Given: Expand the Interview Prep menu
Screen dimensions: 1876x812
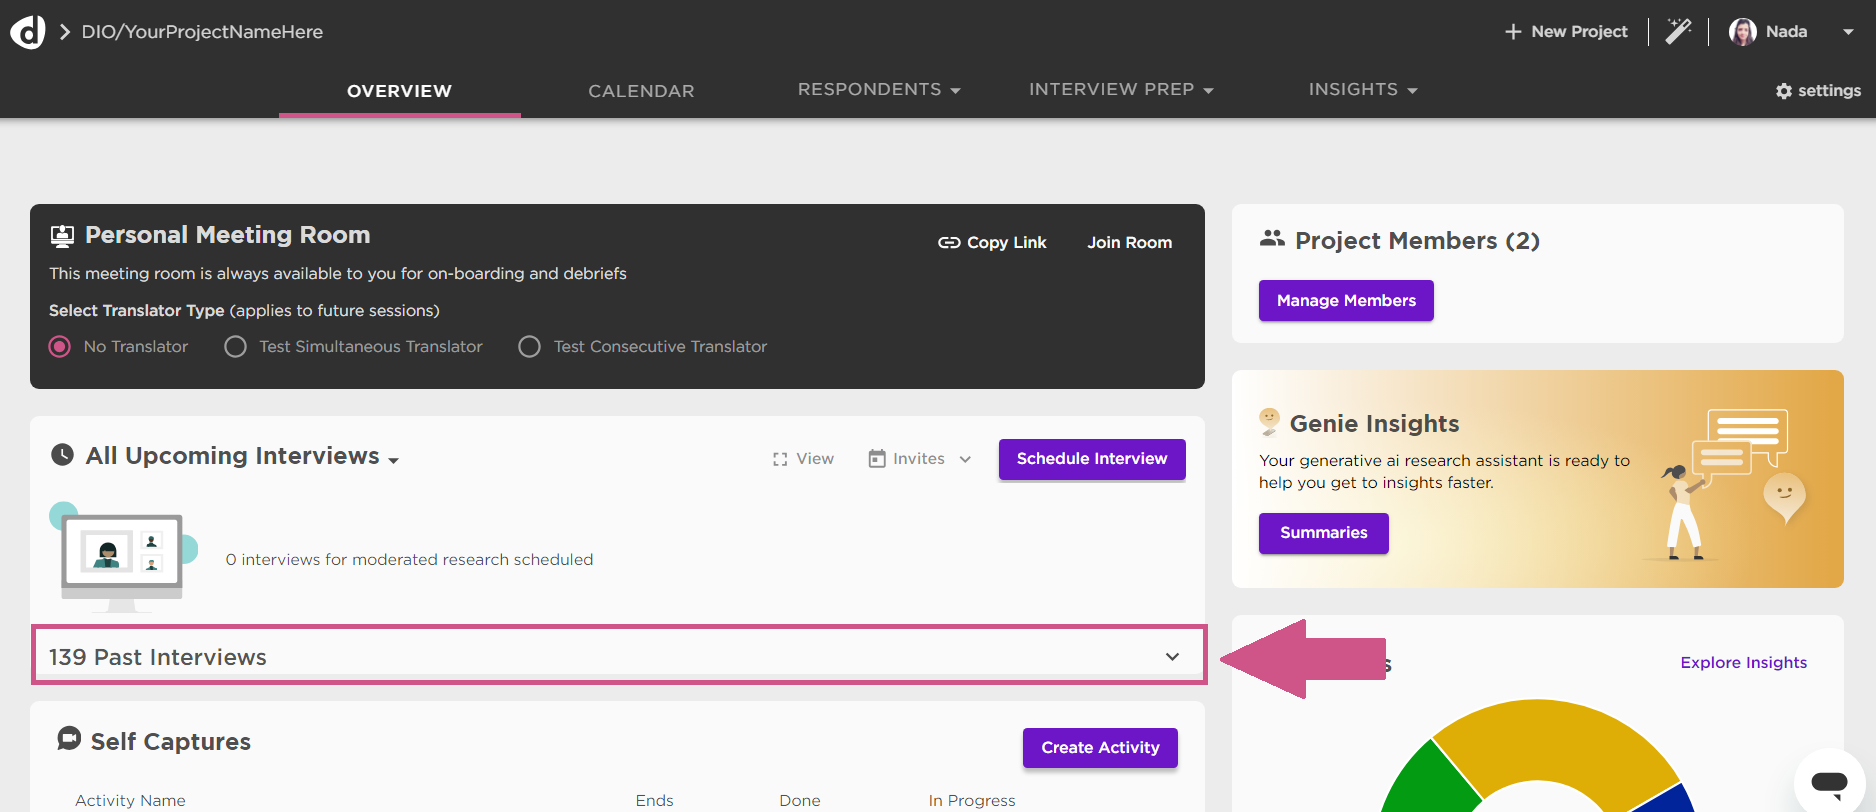Looking at the screenshot, I should pos(1121,90).
